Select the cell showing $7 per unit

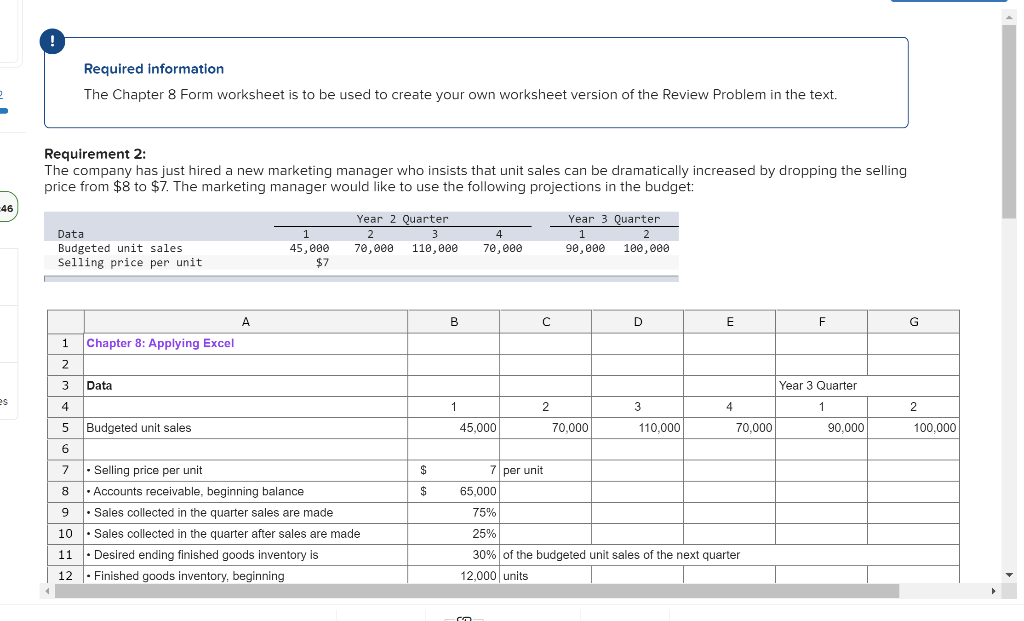coord(453,470)
